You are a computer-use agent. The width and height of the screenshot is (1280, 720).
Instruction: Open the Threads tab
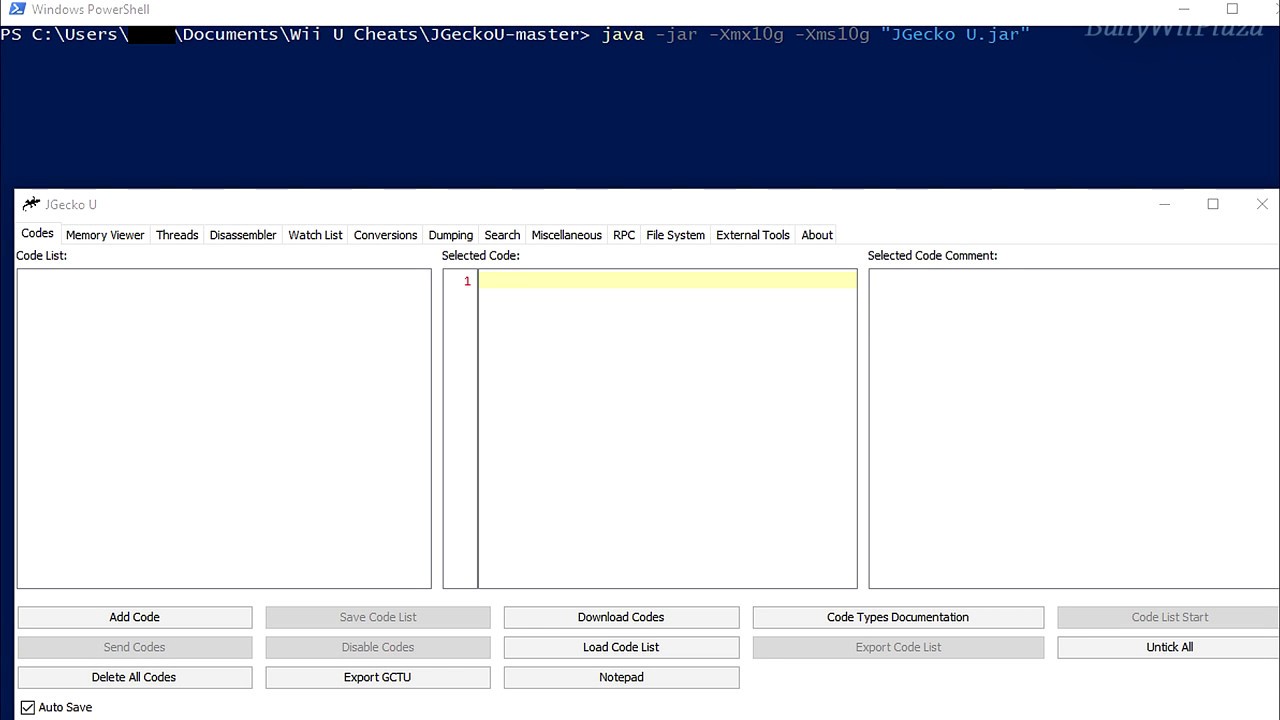point(177,235)
